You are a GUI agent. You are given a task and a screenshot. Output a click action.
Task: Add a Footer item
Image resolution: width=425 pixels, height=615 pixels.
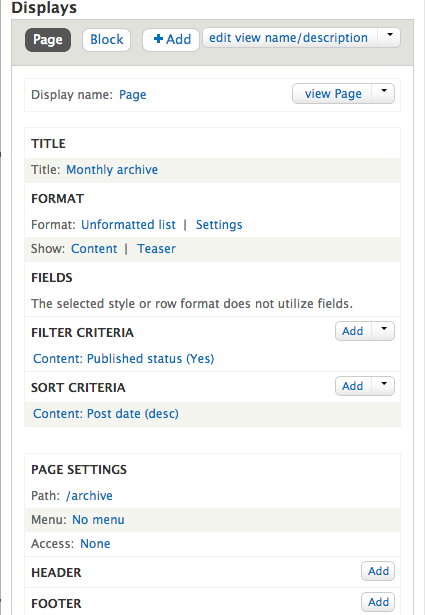378,602
